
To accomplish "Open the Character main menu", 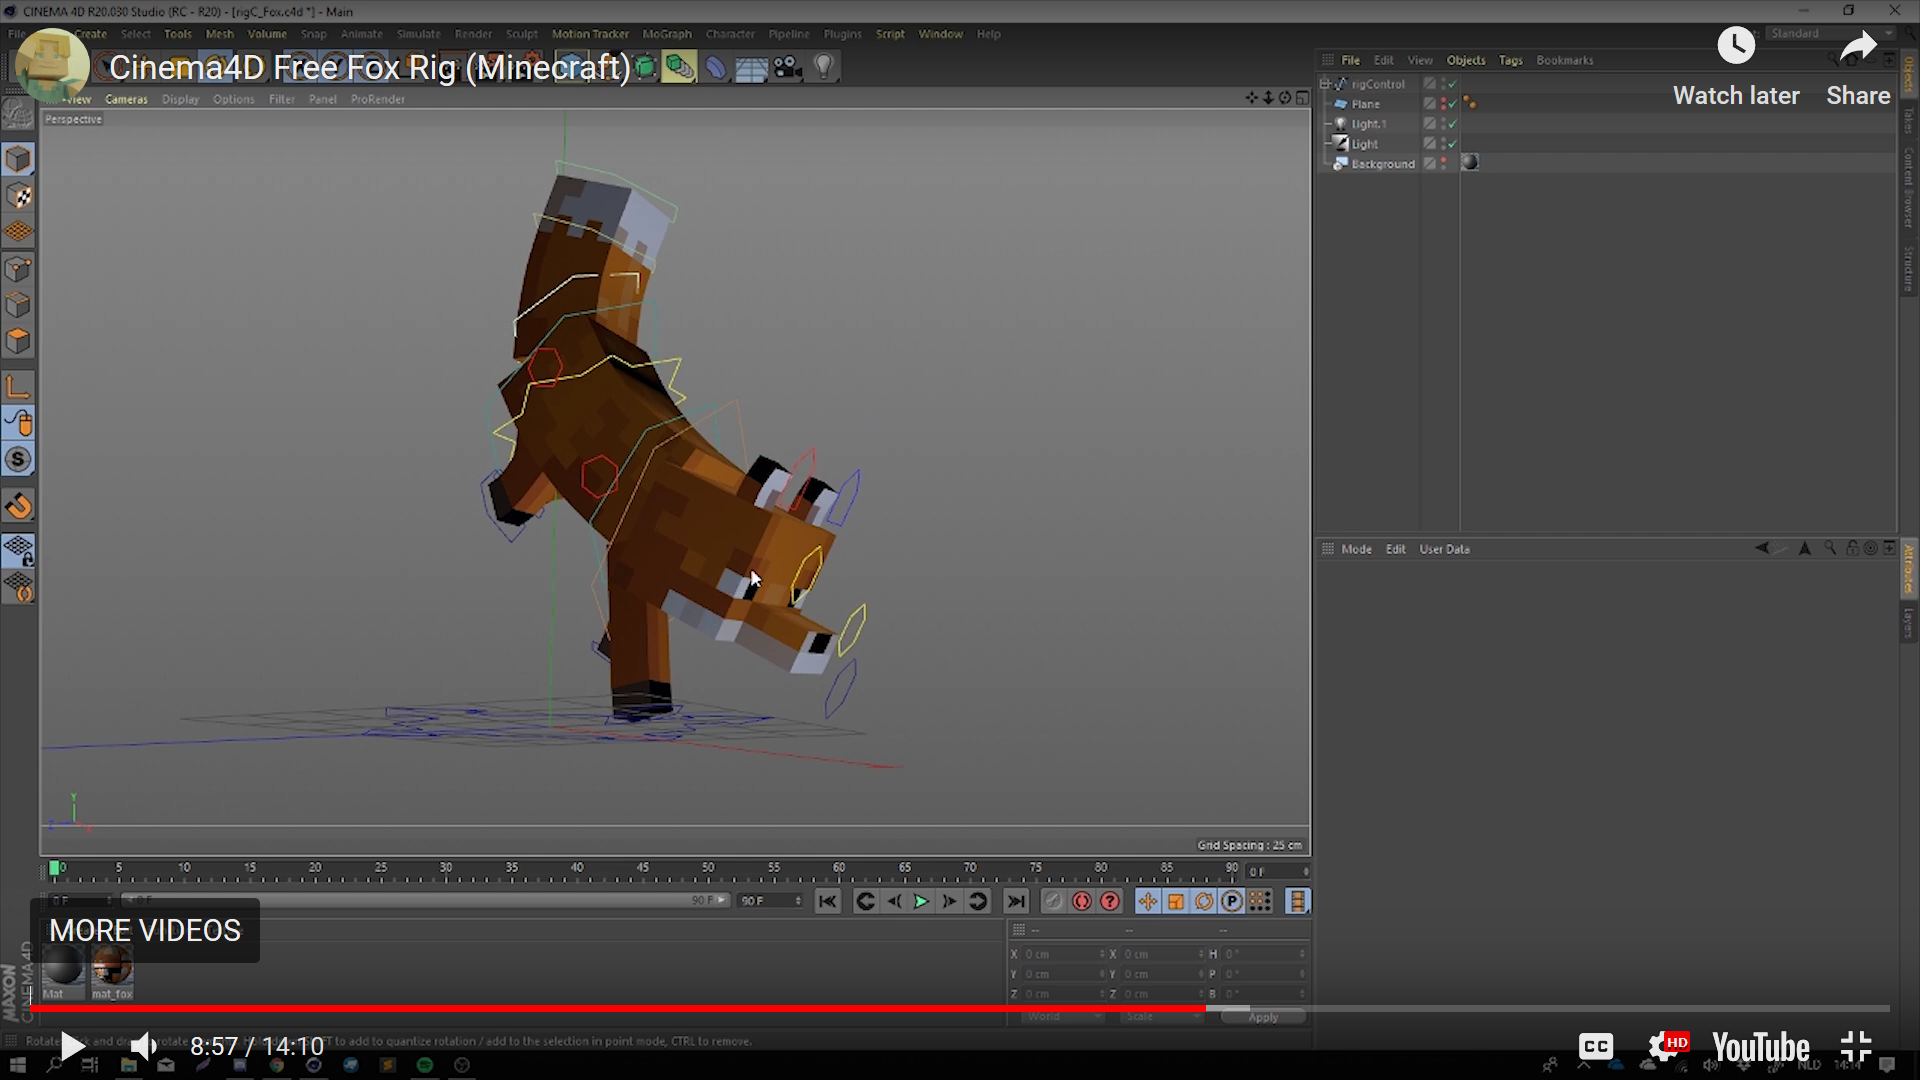I will [730, 34].
